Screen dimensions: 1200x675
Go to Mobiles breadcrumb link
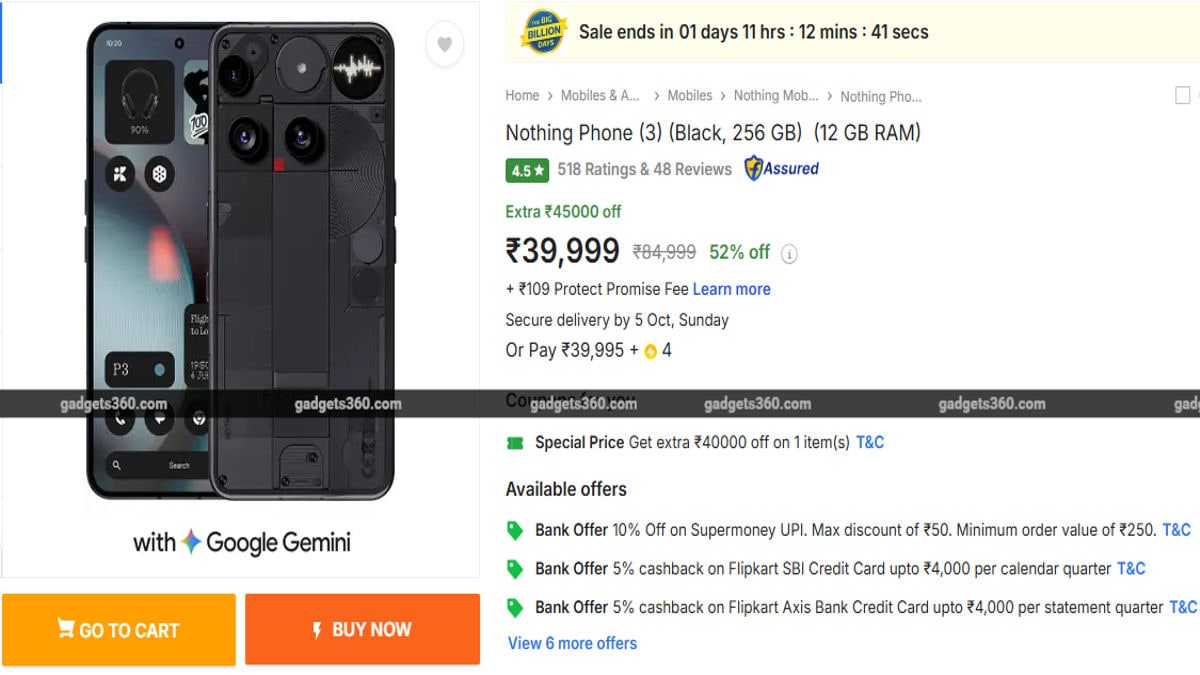(x=690, y=96)
